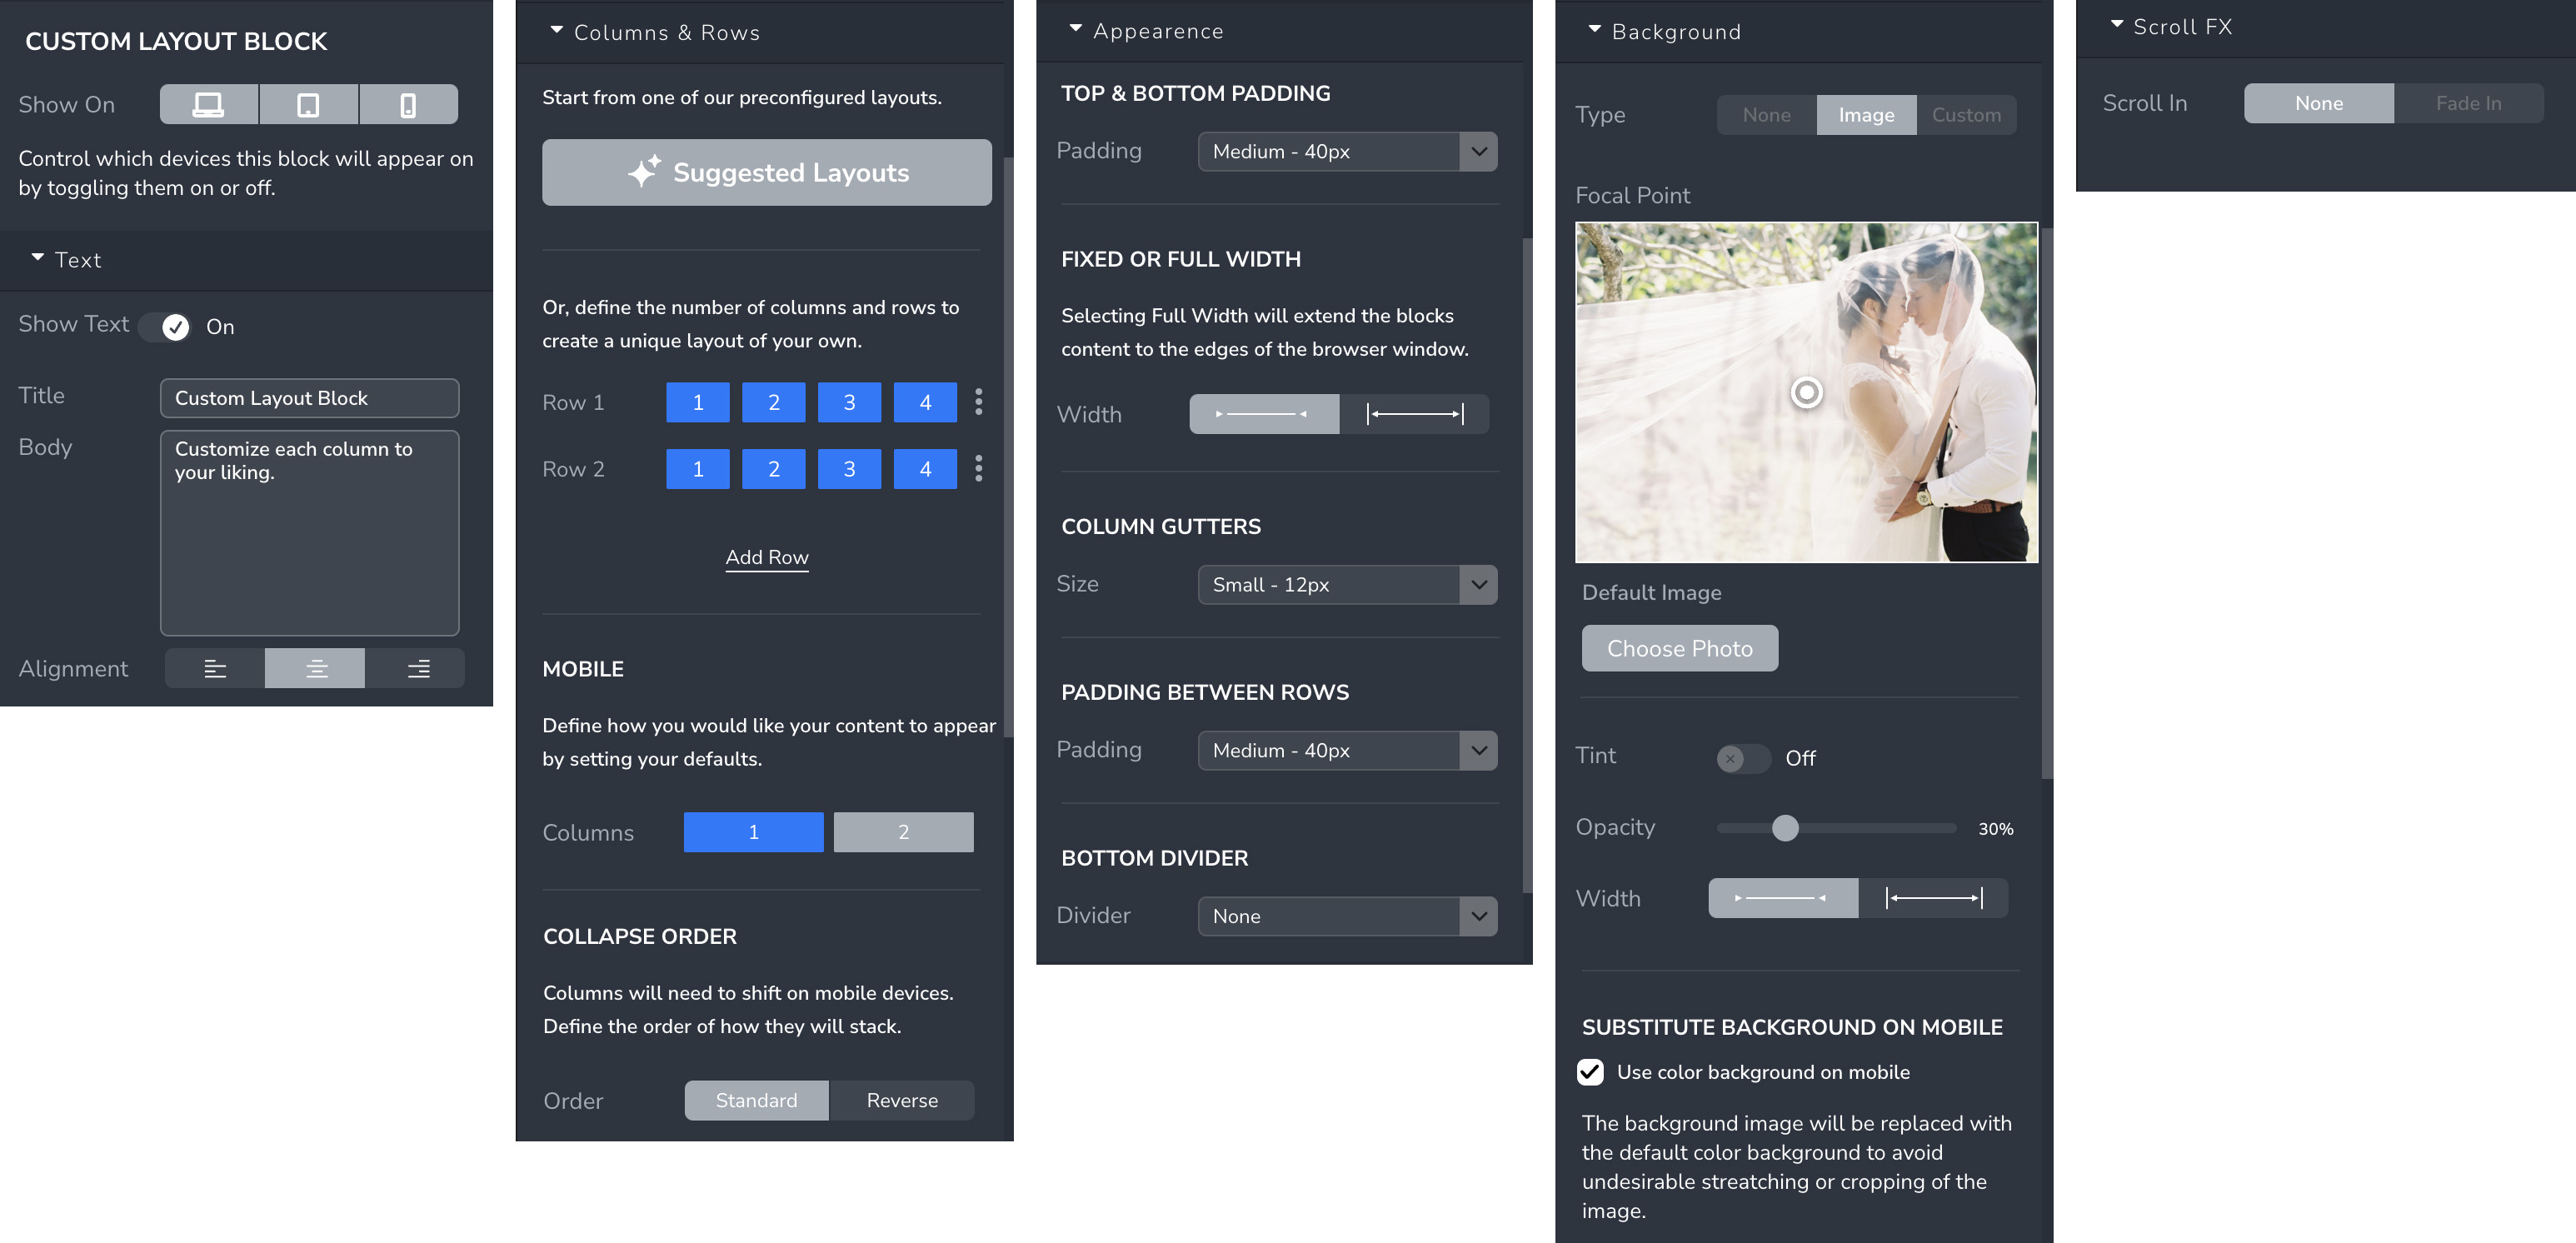2576x1243 pixels.
Task: Click the three-dot menu icon for Row 2
Action: coord(979,468)
